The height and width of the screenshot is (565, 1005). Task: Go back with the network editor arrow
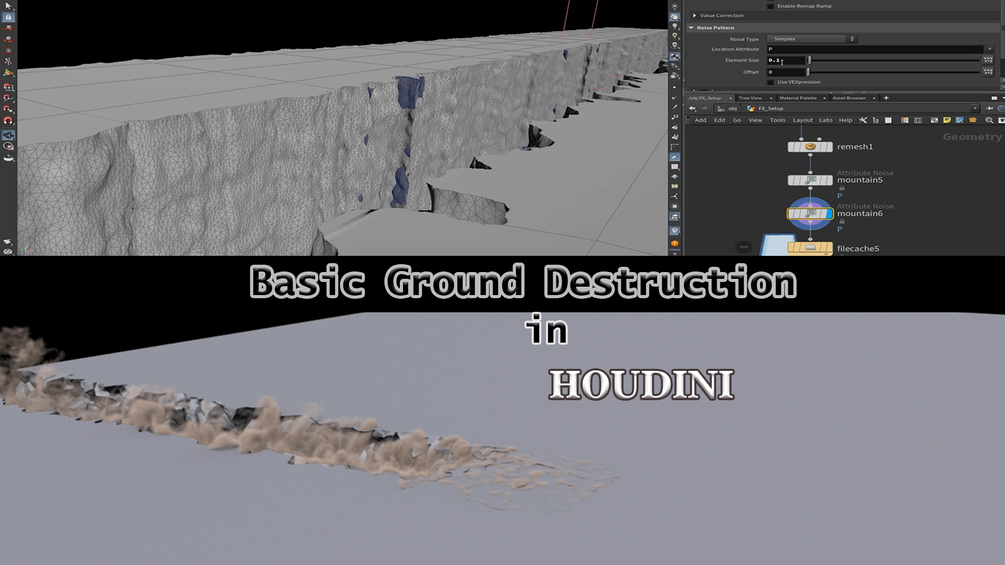point(692,108)
